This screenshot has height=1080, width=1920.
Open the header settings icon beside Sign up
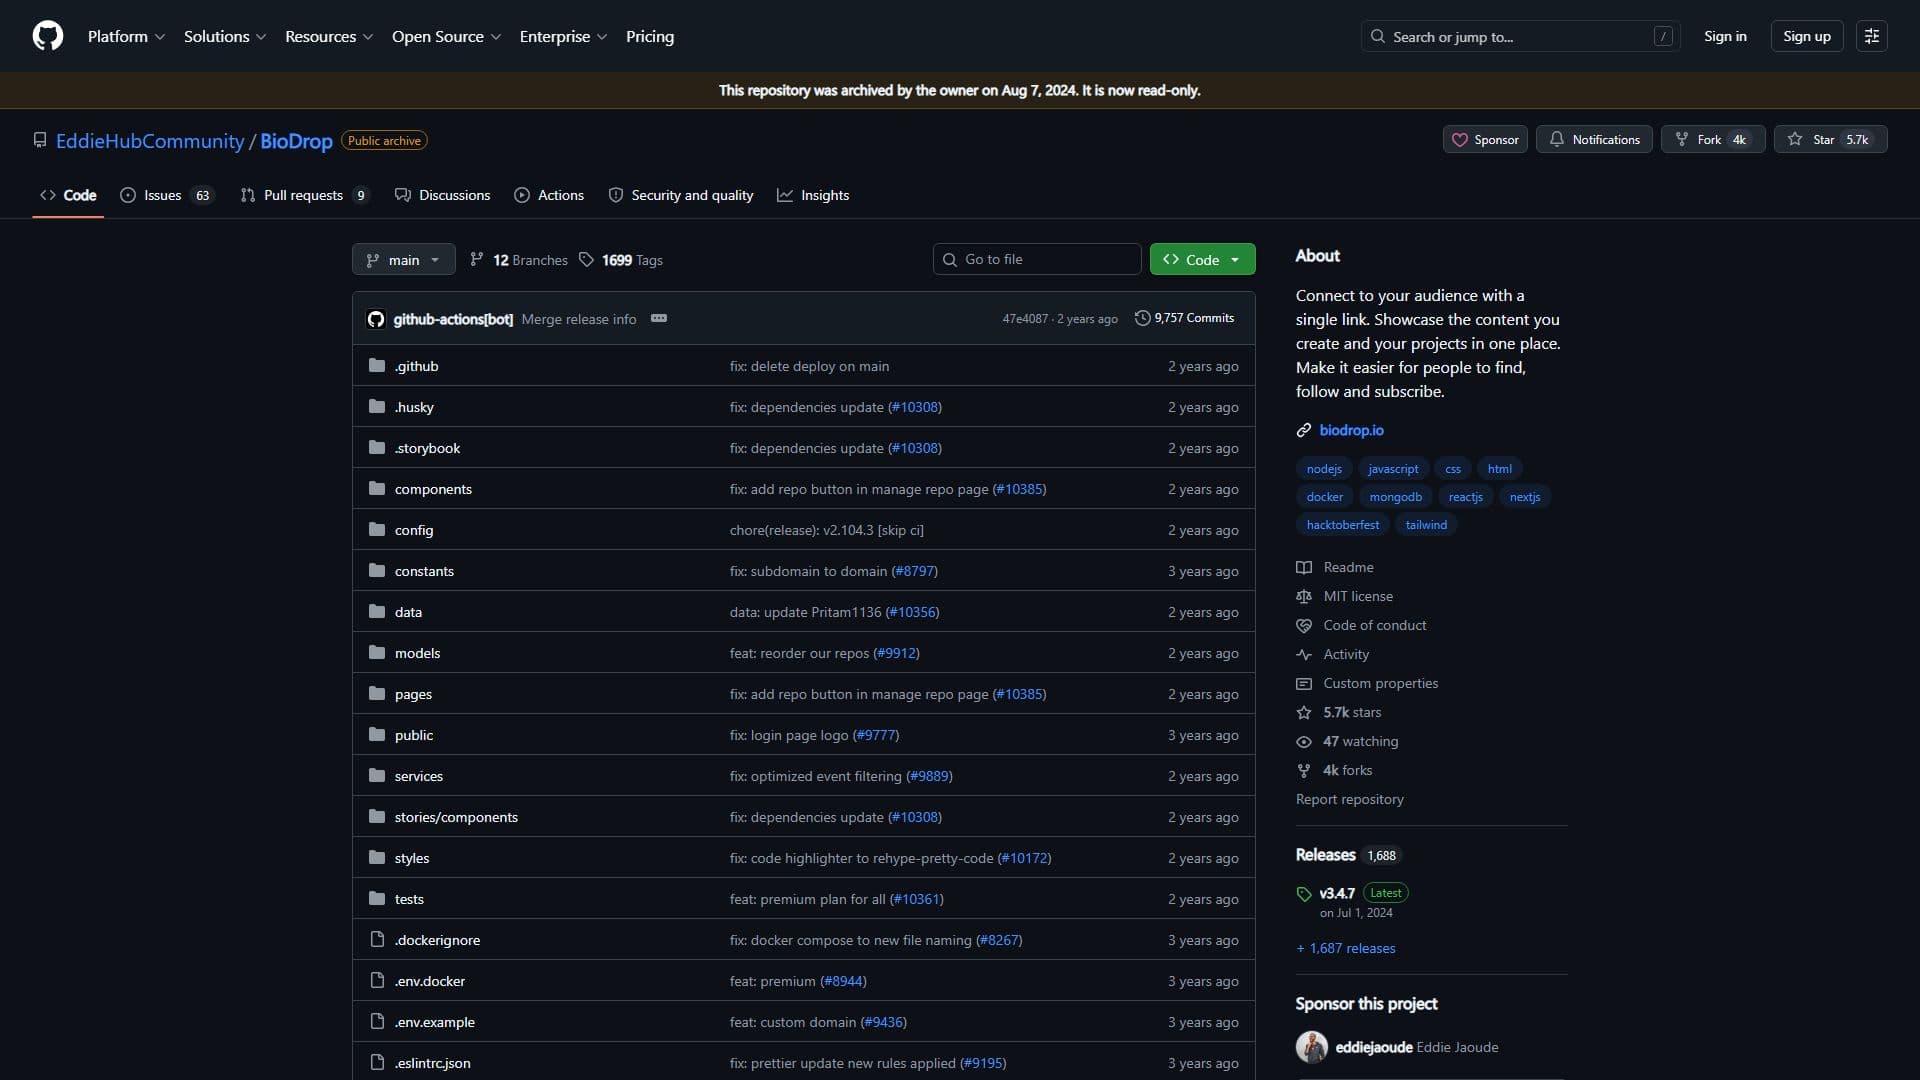coord(1871,36)
